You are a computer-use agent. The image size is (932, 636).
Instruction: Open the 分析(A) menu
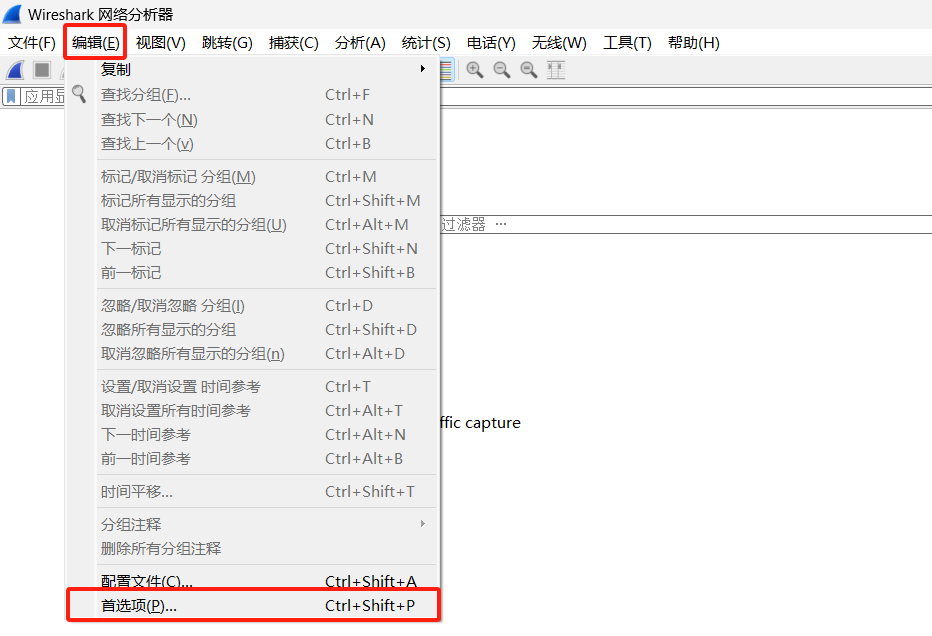360,43
